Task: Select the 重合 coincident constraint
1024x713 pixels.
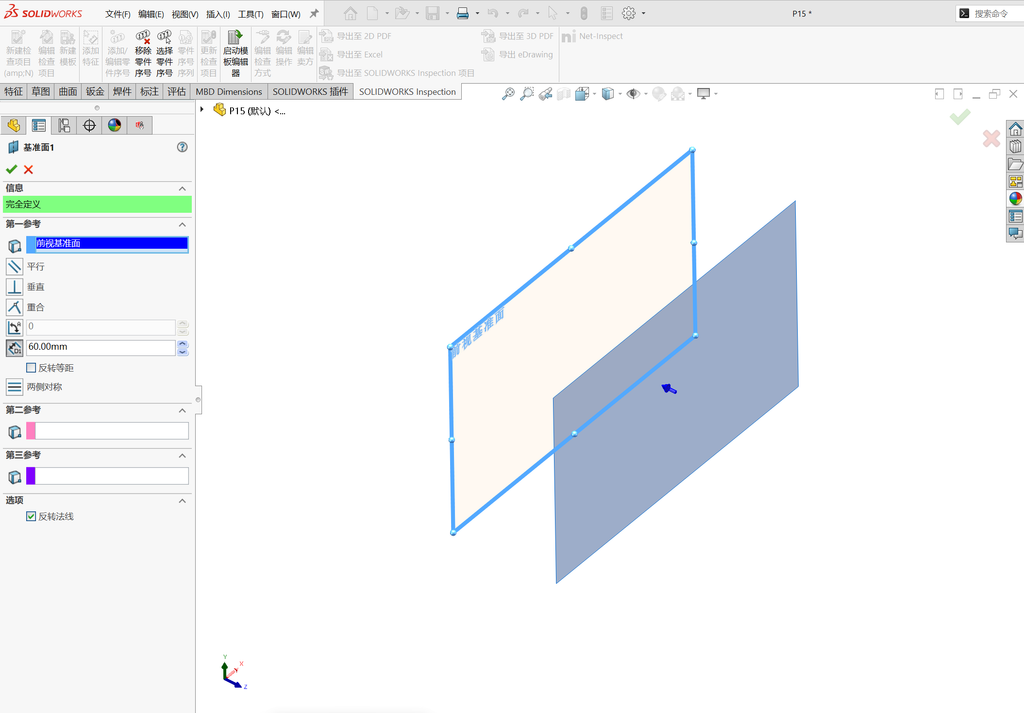Action: point(14,307)
